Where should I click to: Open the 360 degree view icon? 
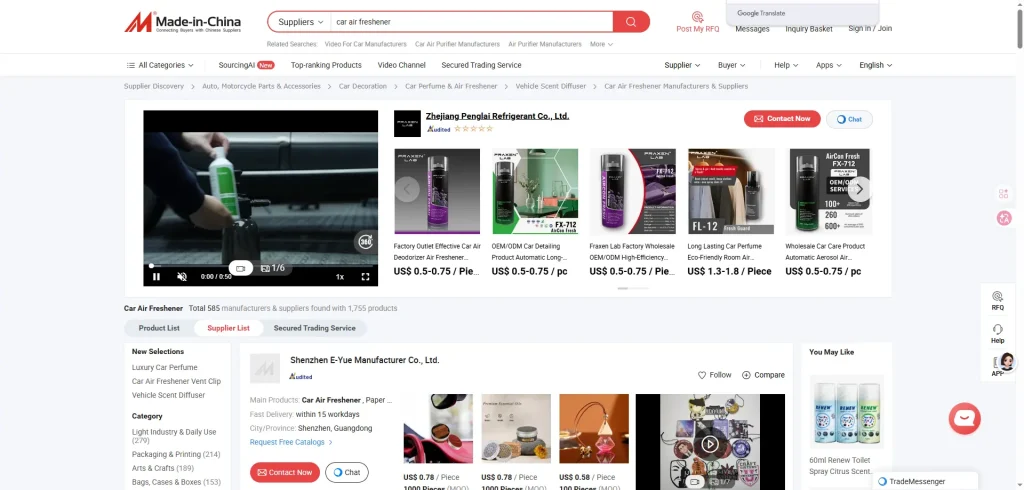[x=364, y=241]
